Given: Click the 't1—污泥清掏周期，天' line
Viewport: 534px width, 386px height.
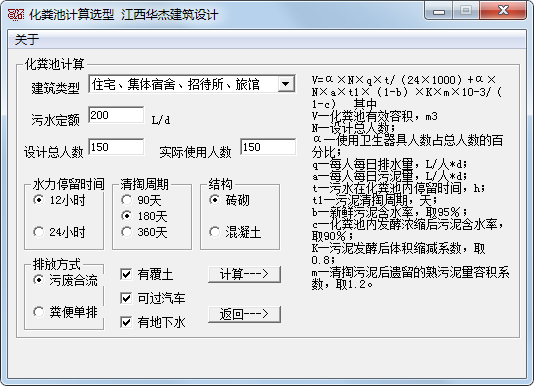Looking at the screenshot, I should [374, 200].
